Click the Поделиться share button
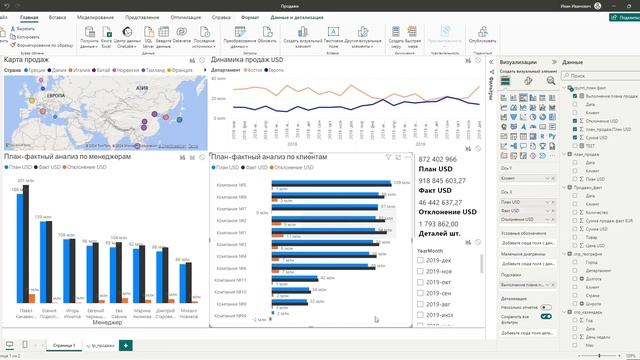 [x=624, y=18]
